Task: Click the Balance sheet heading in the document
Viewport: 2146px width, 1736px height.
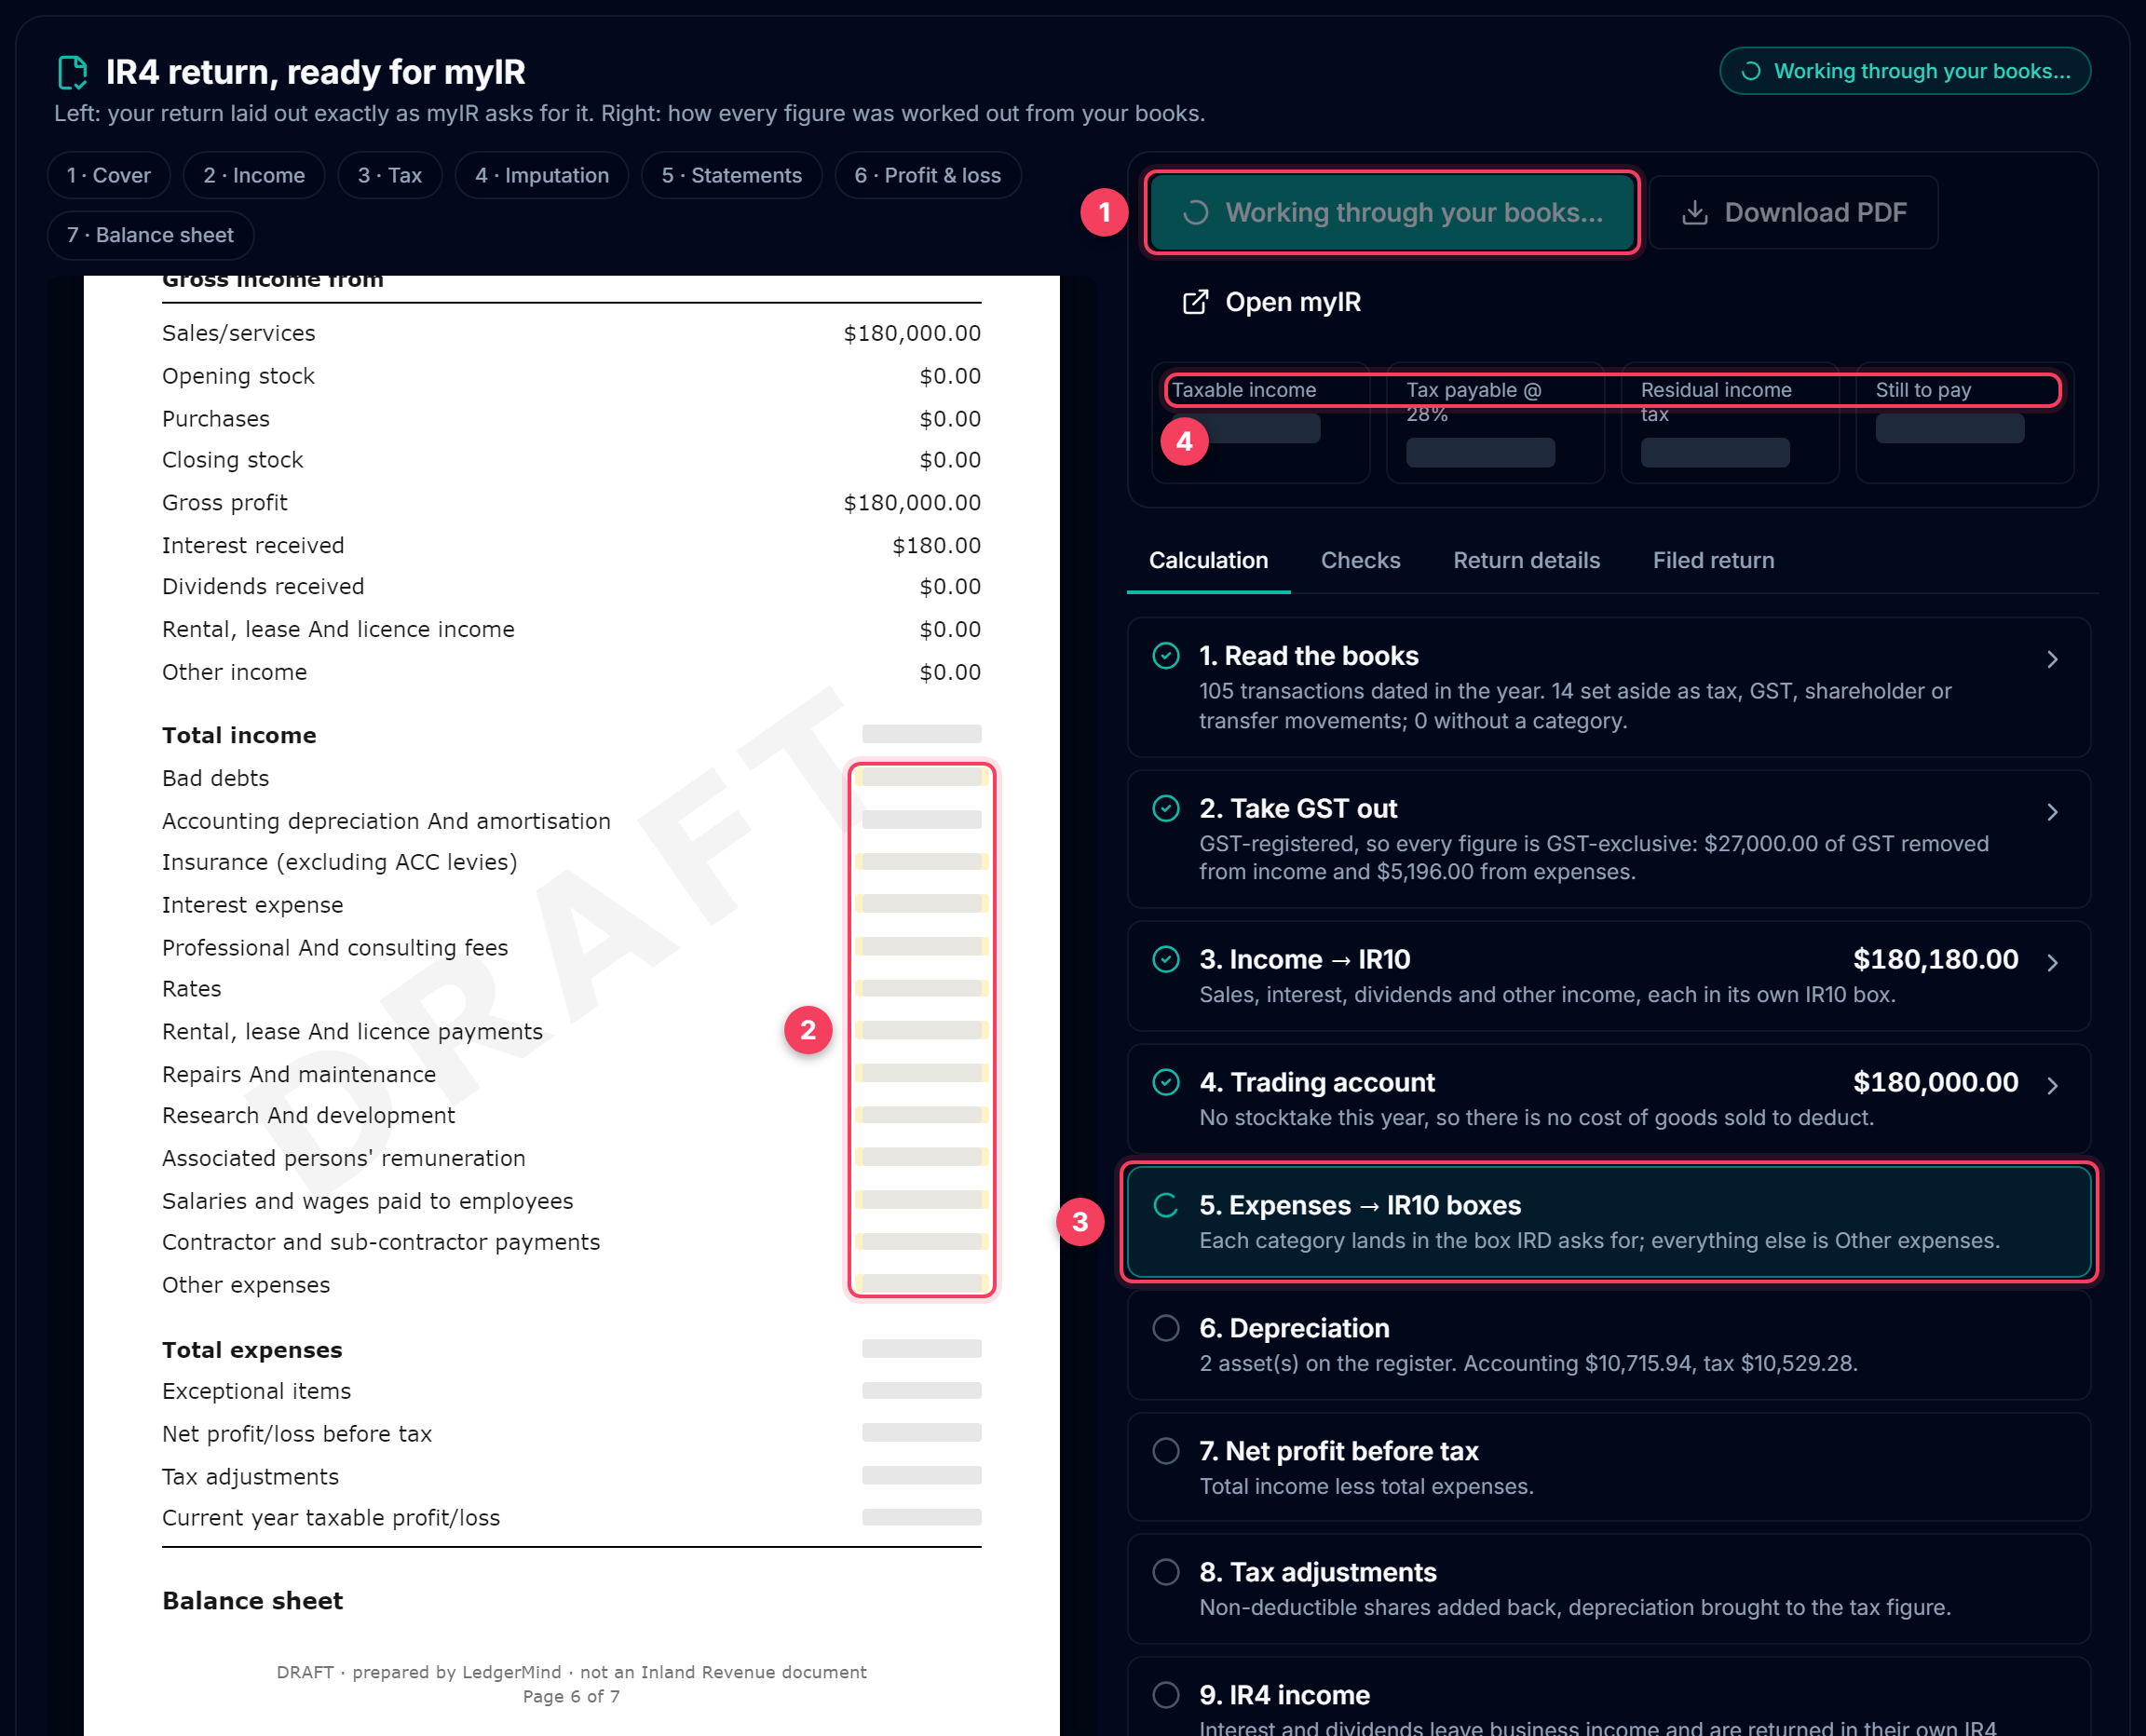Action: pyautogui.click(x=252, y=1601)
